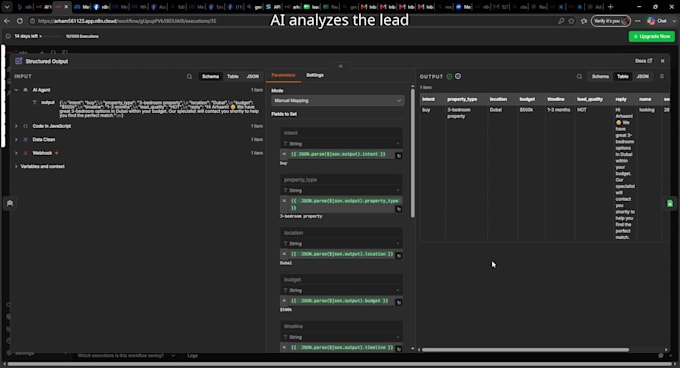This screenshot has width=680, height=368.
Task: Click the green output success check icon
Action: click(x=449, y=77)
